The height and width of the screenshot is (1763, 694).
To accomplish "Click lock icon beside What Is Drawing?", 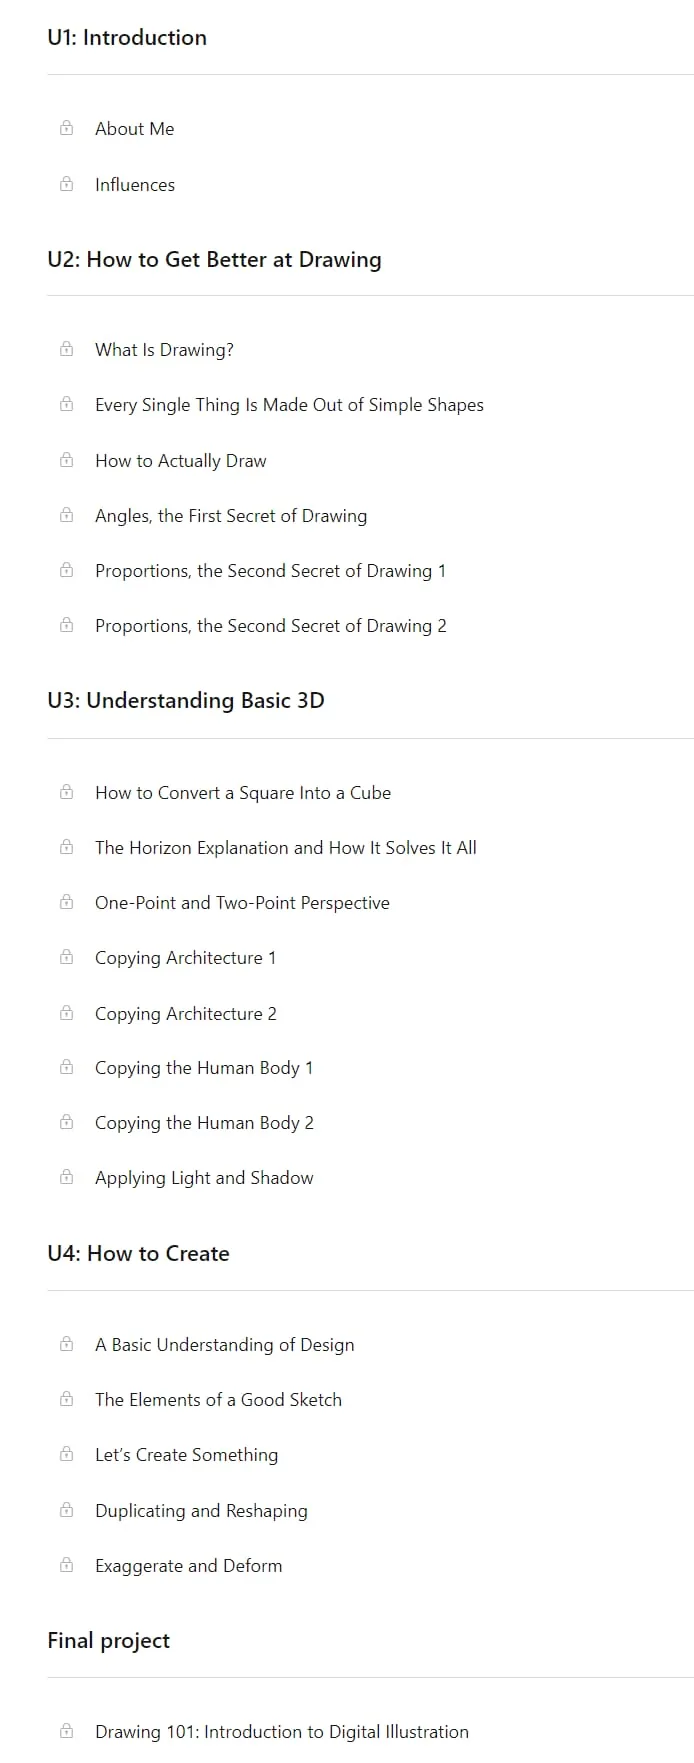I will tap(66, 349).
